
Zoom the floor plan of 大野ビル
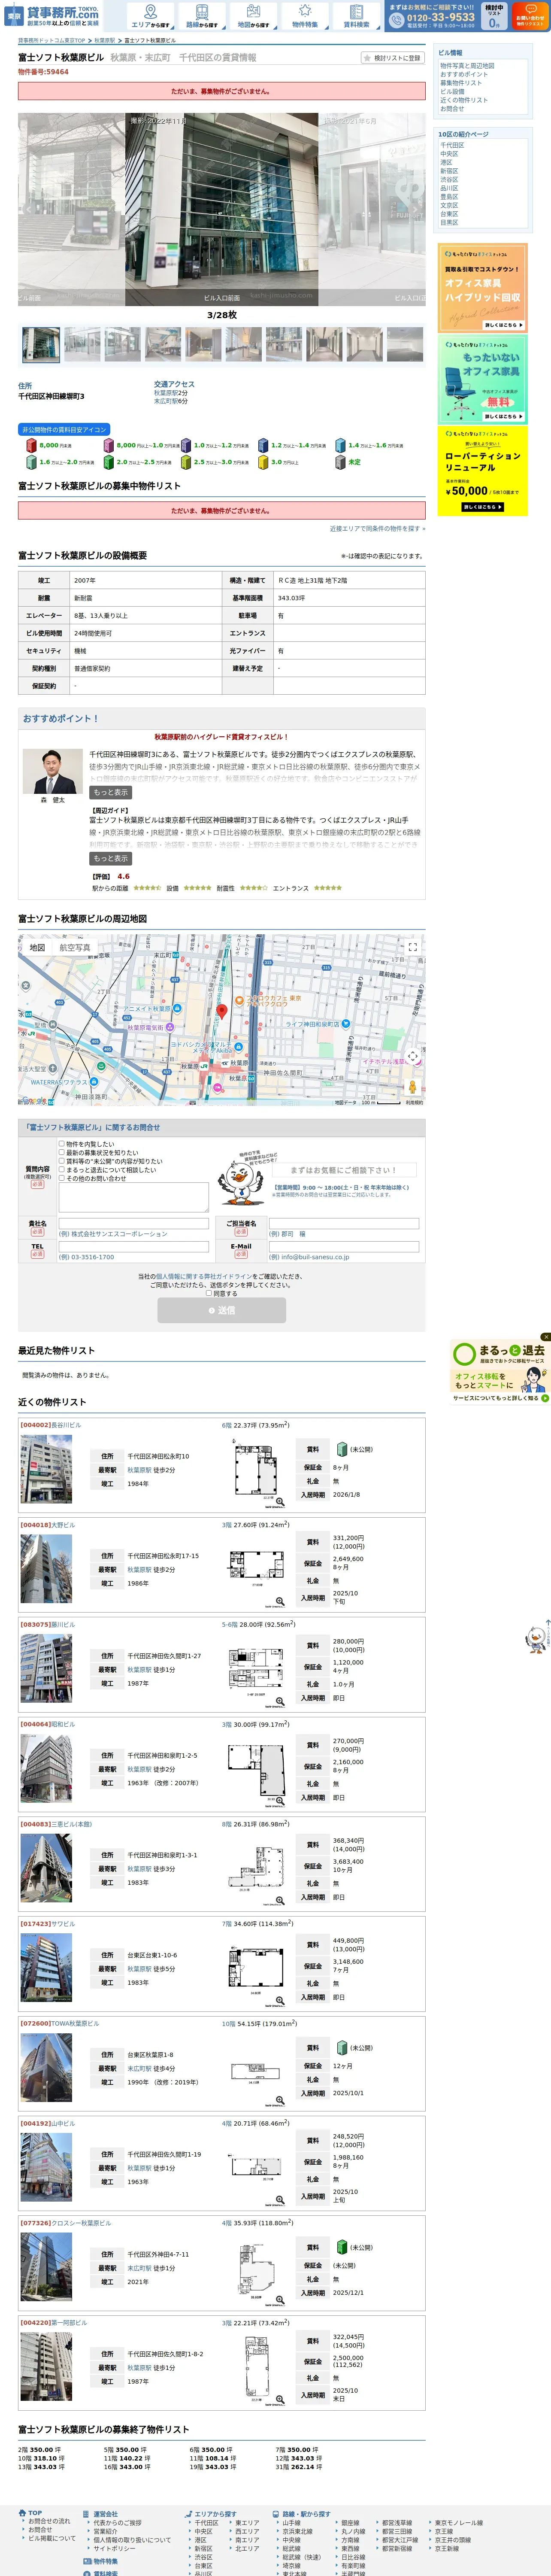coord(280,1602)
